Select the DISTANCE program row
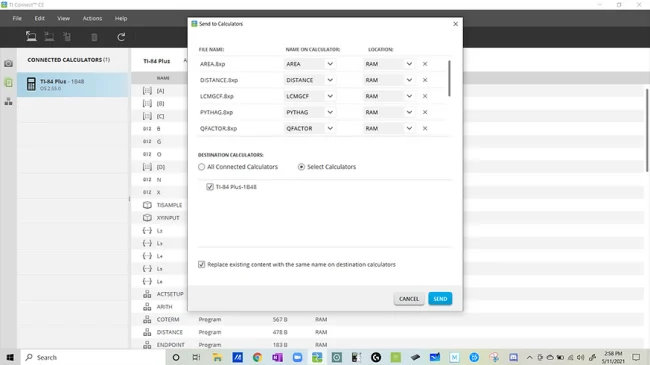 388,332
